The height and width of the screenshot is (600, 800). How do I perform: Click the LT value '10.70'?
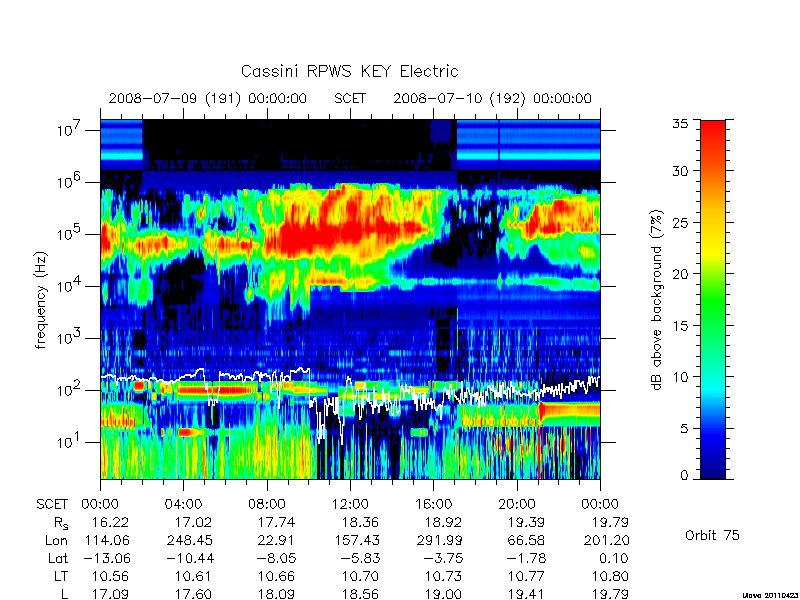pos(359,577)
